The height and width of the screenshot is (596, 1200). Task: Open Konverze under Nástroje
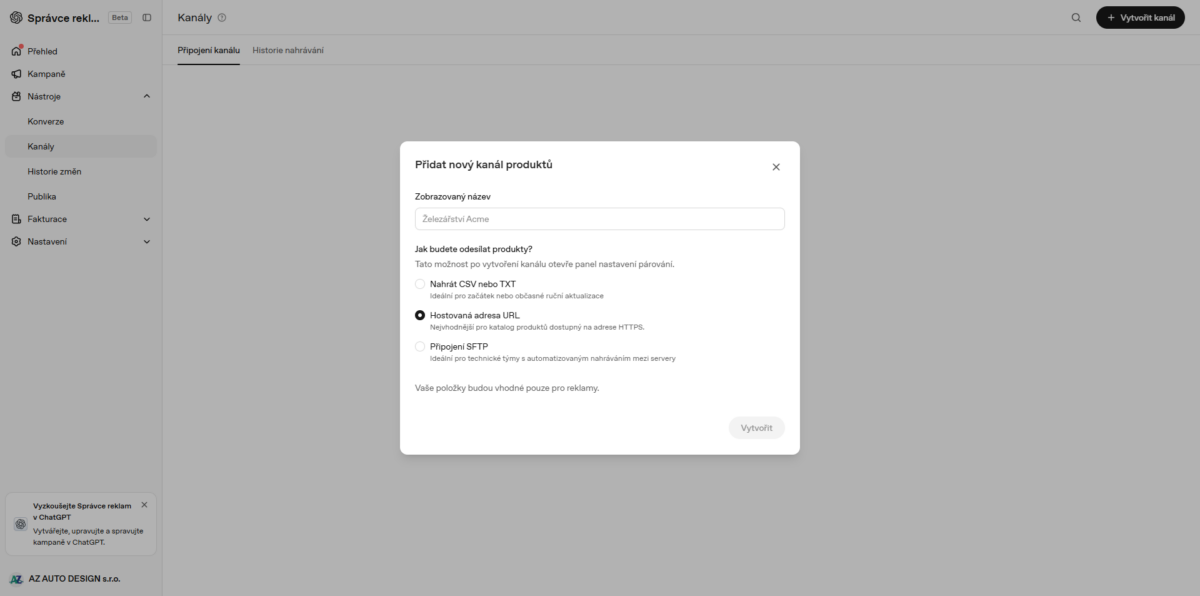tap(80, 121)
